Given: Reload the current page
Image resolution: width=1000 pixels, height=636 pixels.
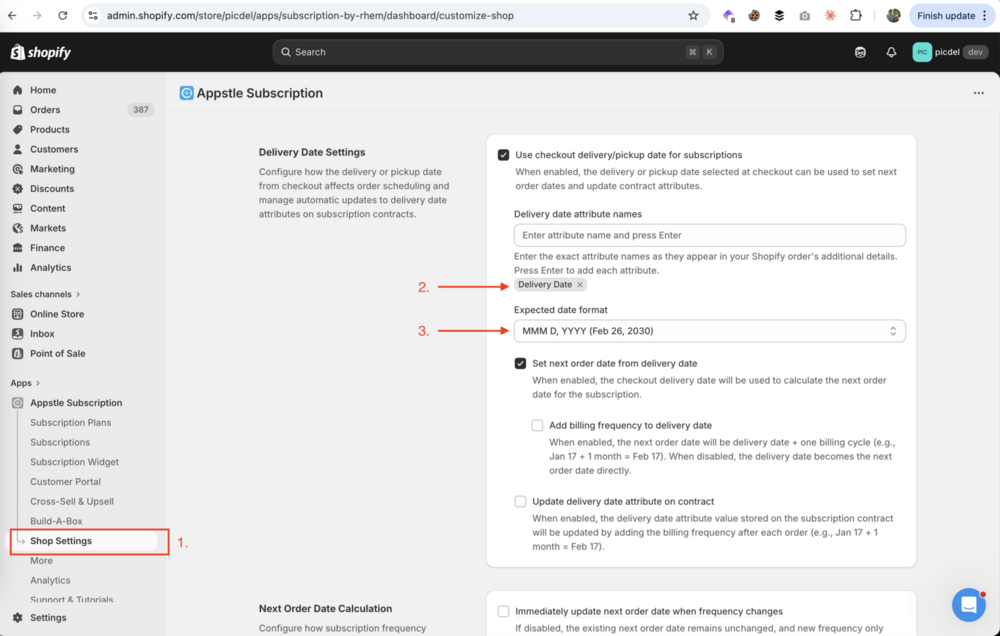Looking at the screenshot, I should pyautogui.click(x=62, y=15).
